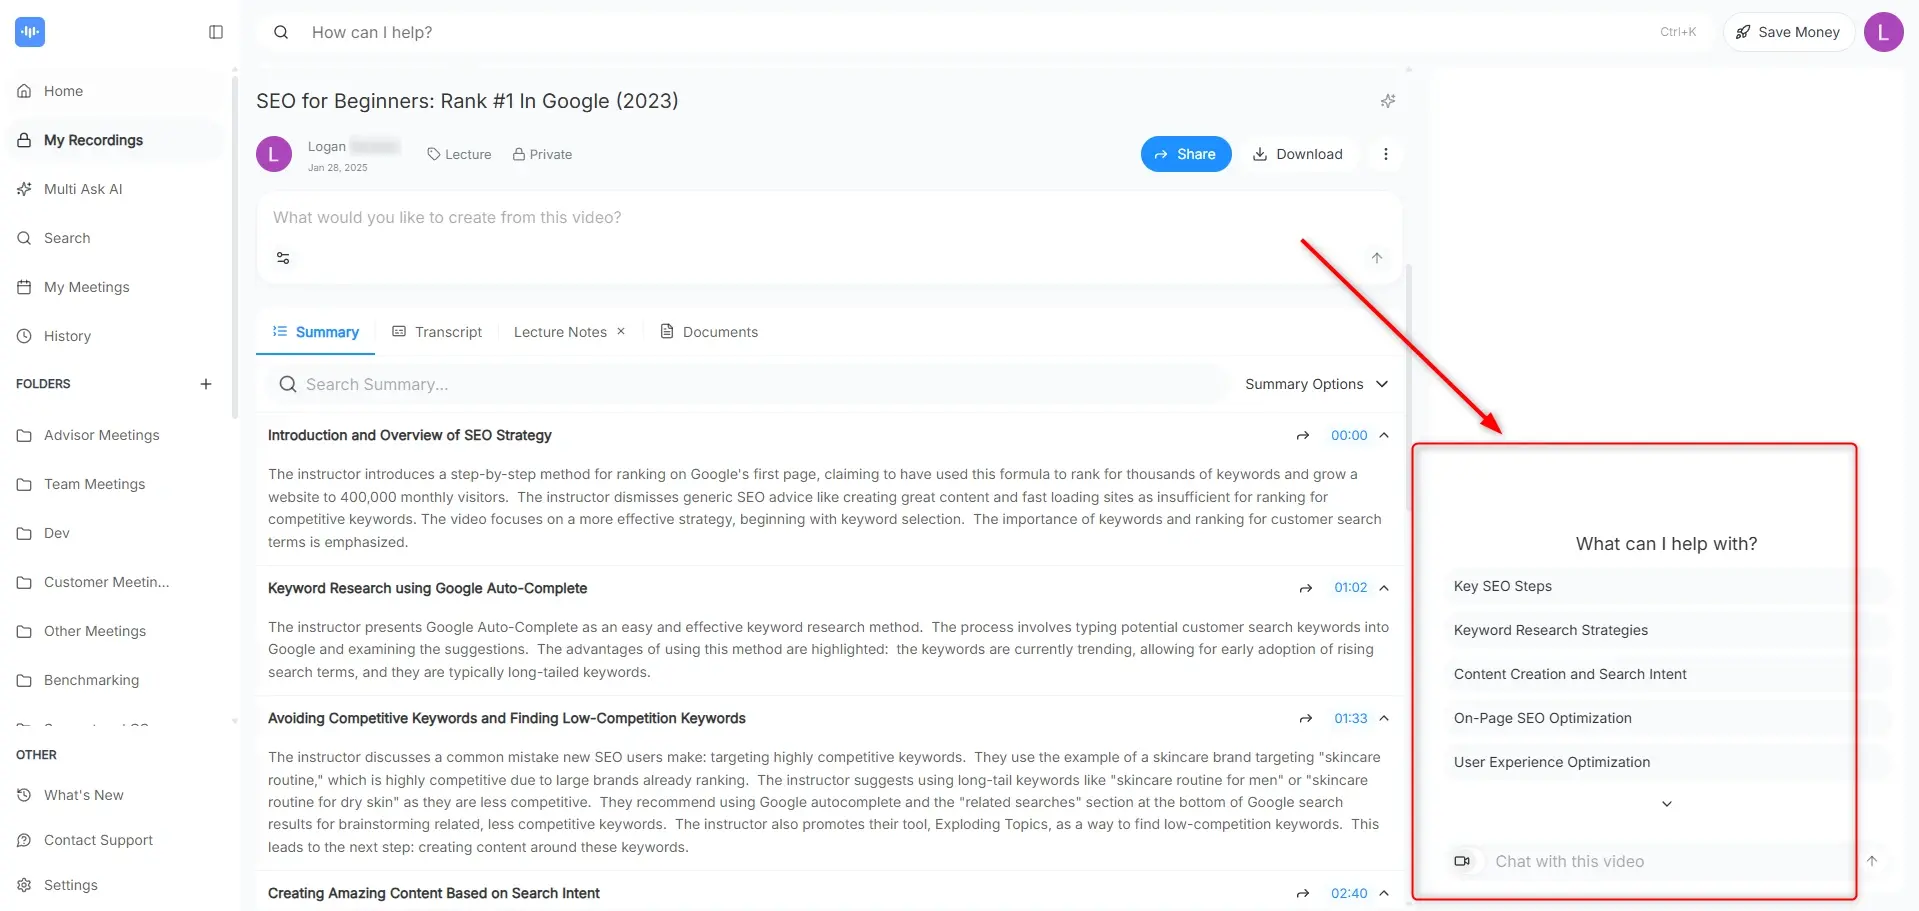1919x911 pixels.
Task: Click the app logo in the top corner
Action: [x=31, y=31]
